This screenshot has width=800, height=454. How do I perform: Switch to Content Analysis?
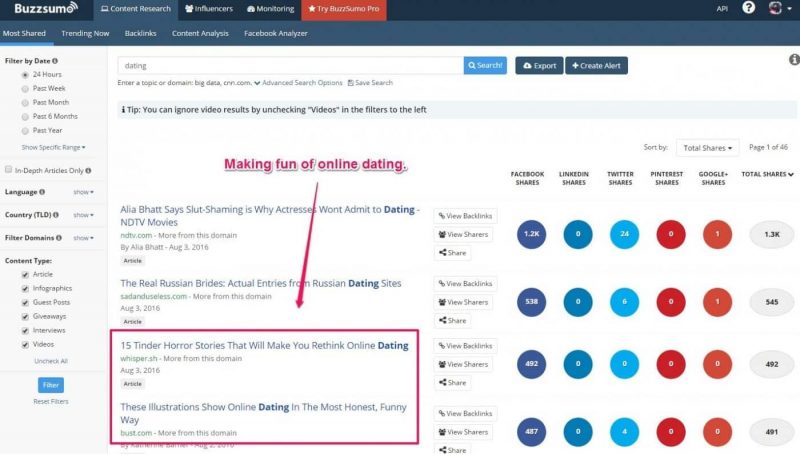200,33
